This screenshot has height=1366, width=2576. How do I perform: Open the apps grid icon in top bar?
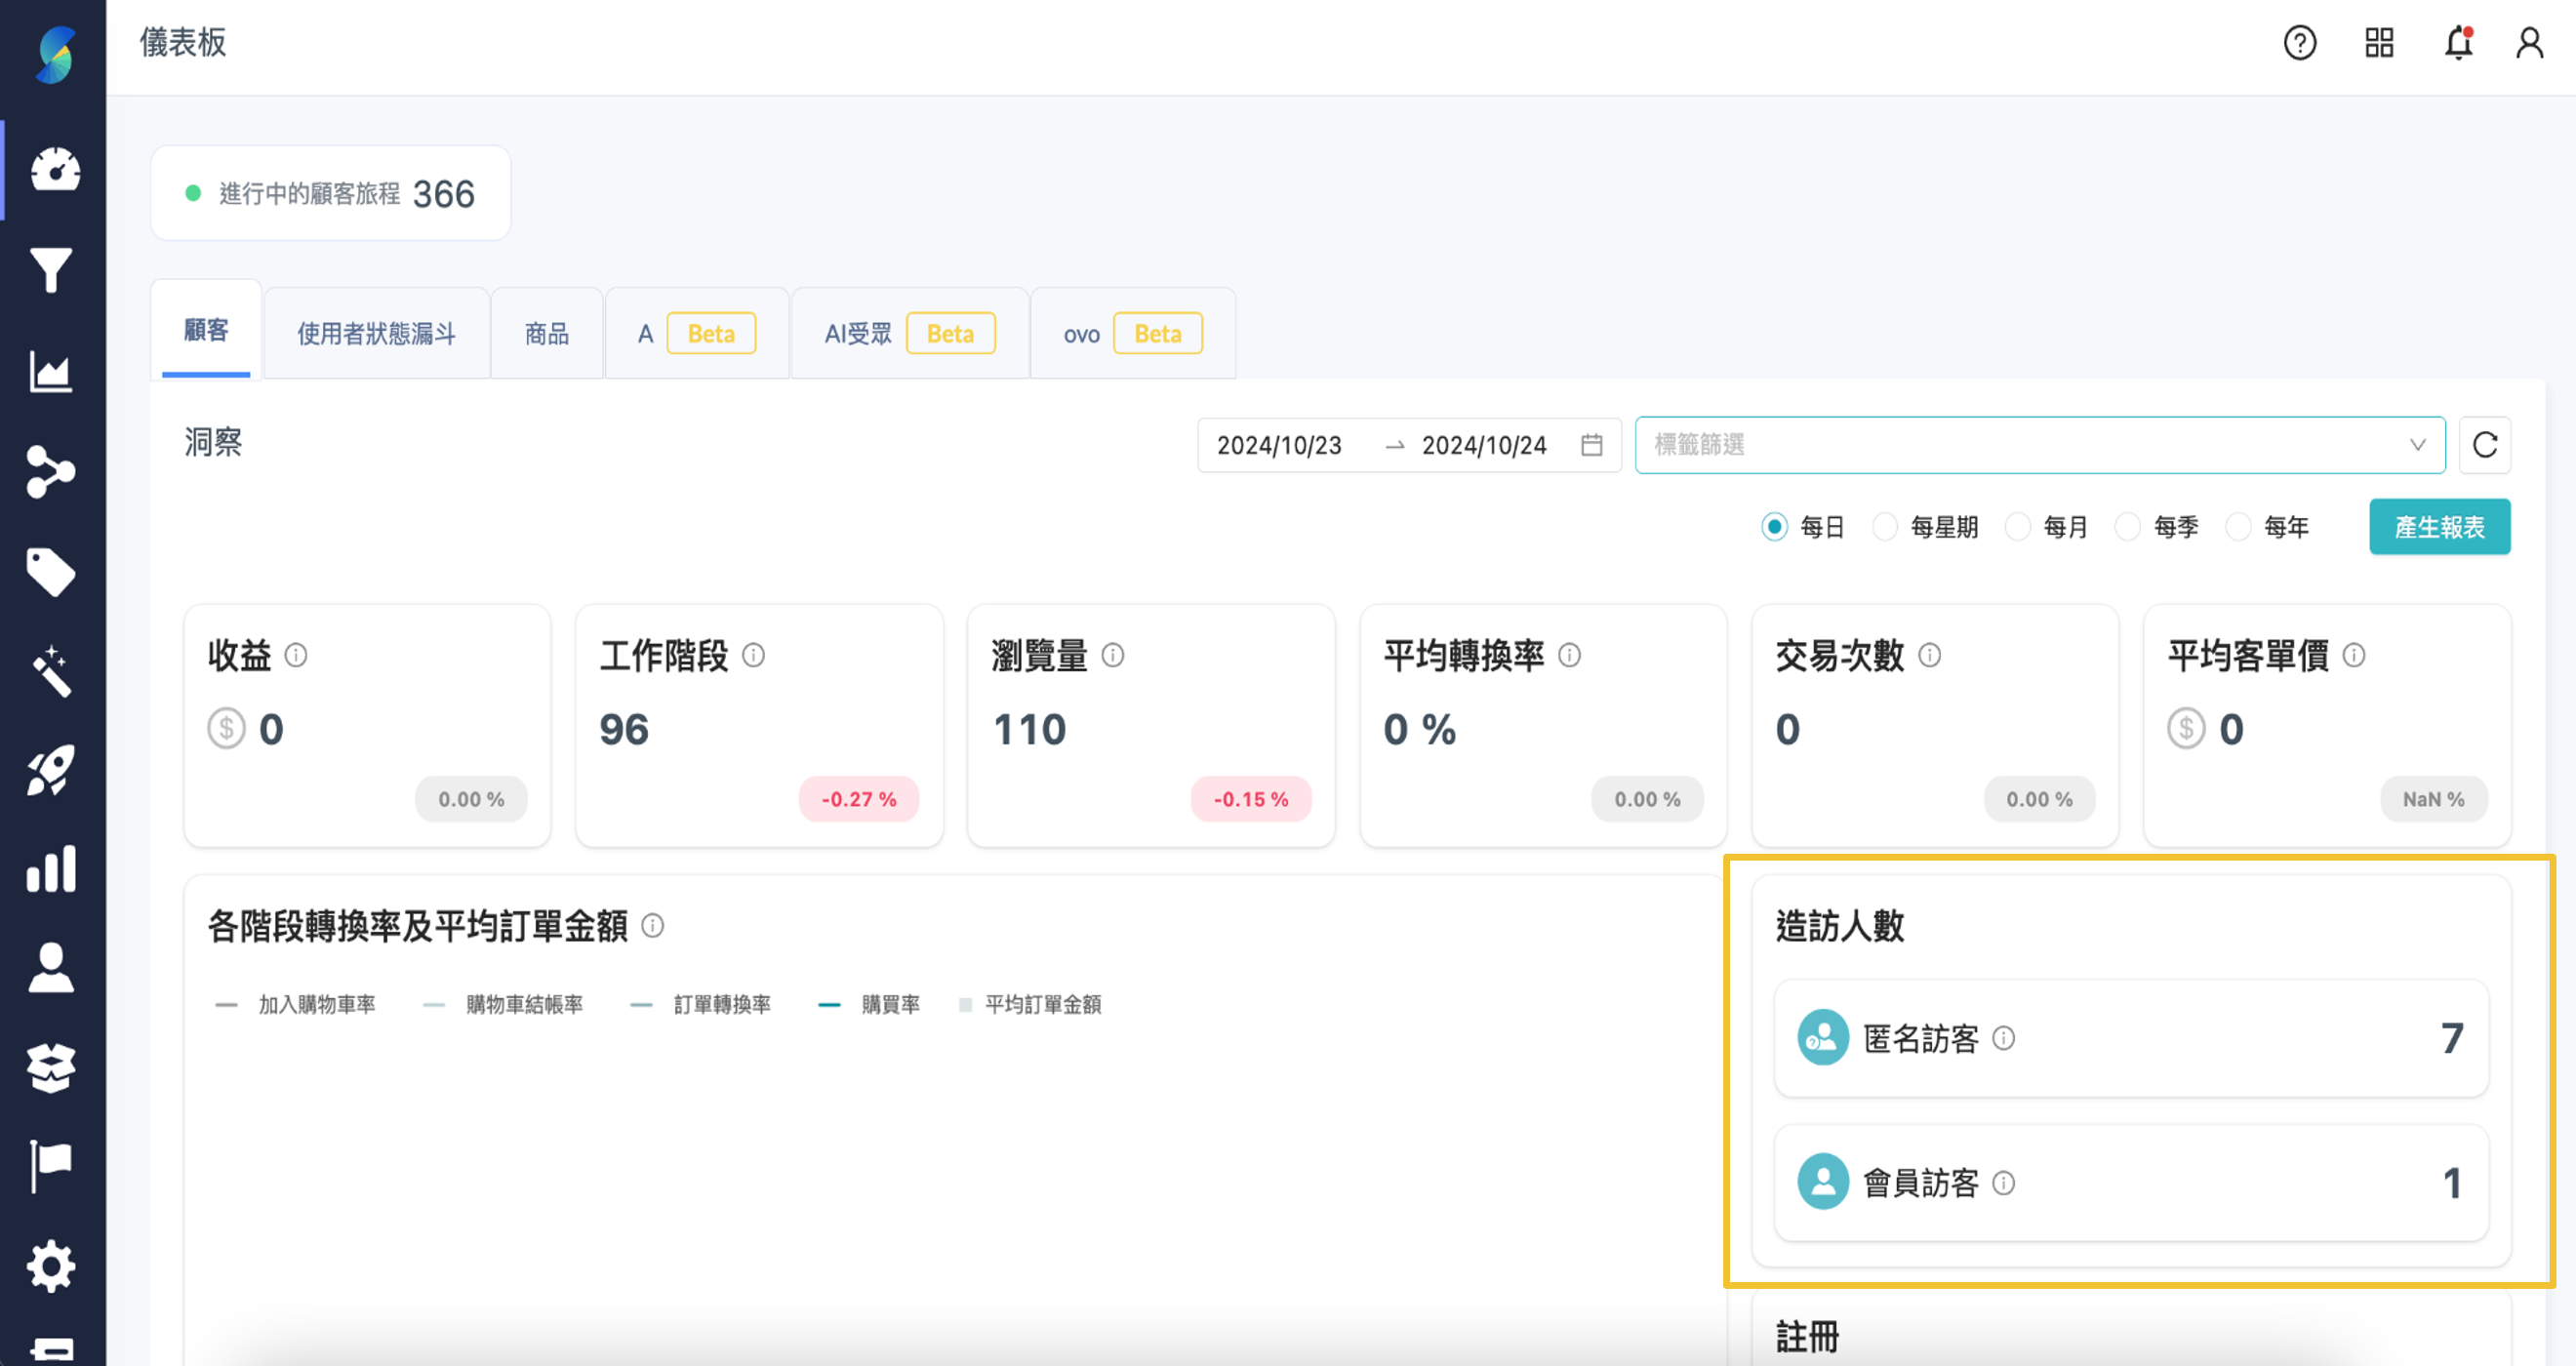click(x=2378, y=43)
